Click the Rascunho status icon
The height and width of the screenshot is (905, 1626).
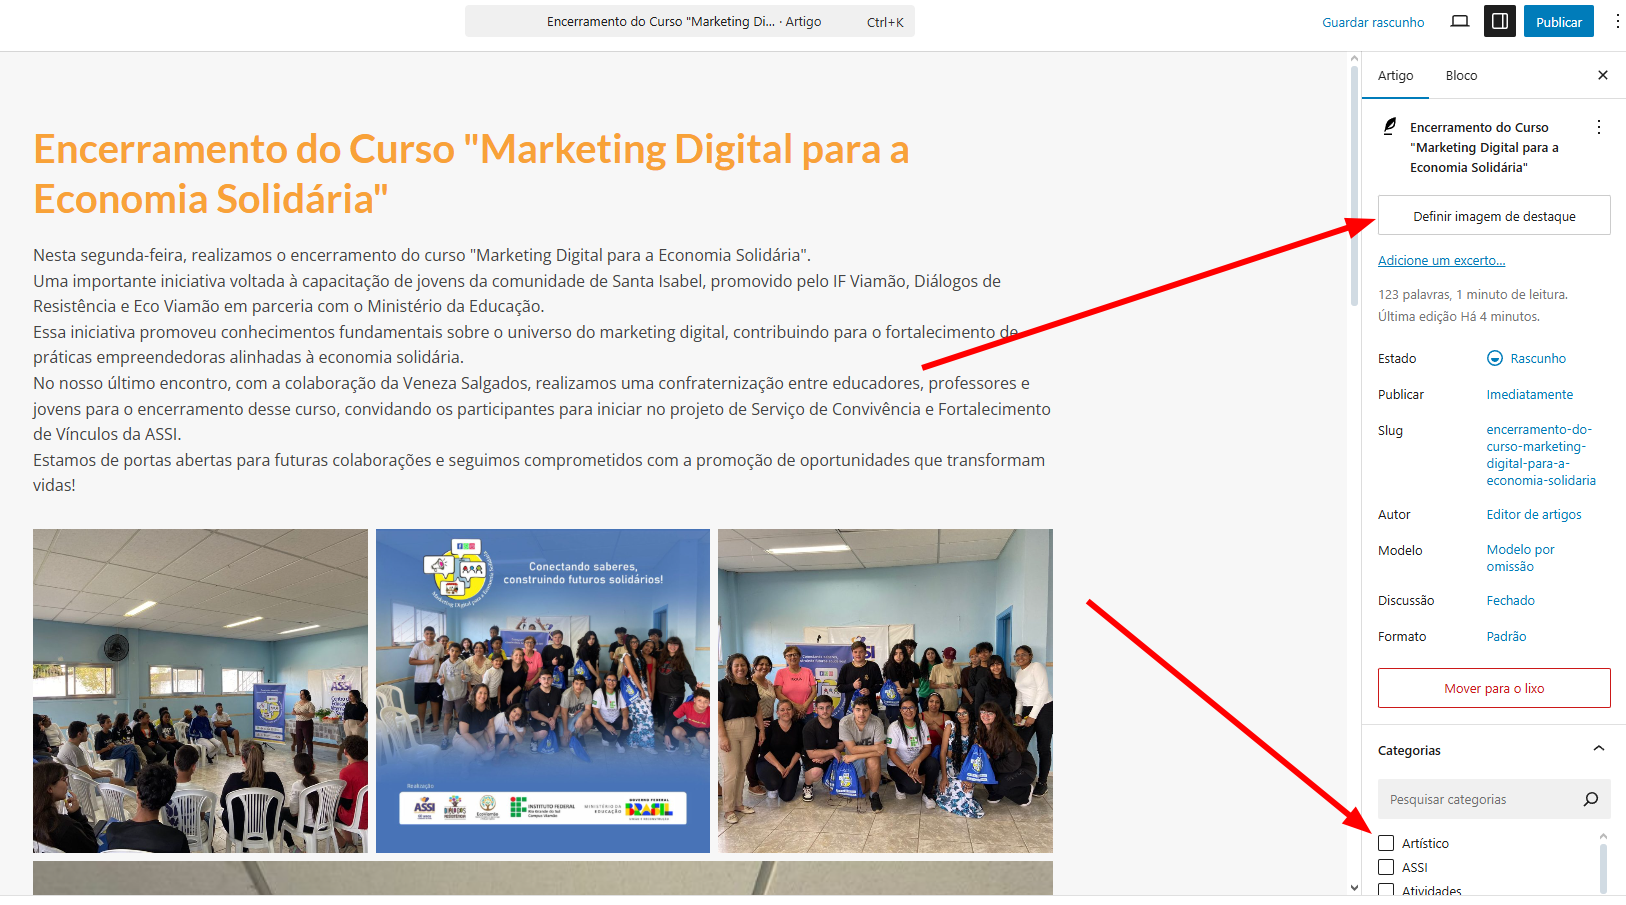click(x=1495, y=358)
